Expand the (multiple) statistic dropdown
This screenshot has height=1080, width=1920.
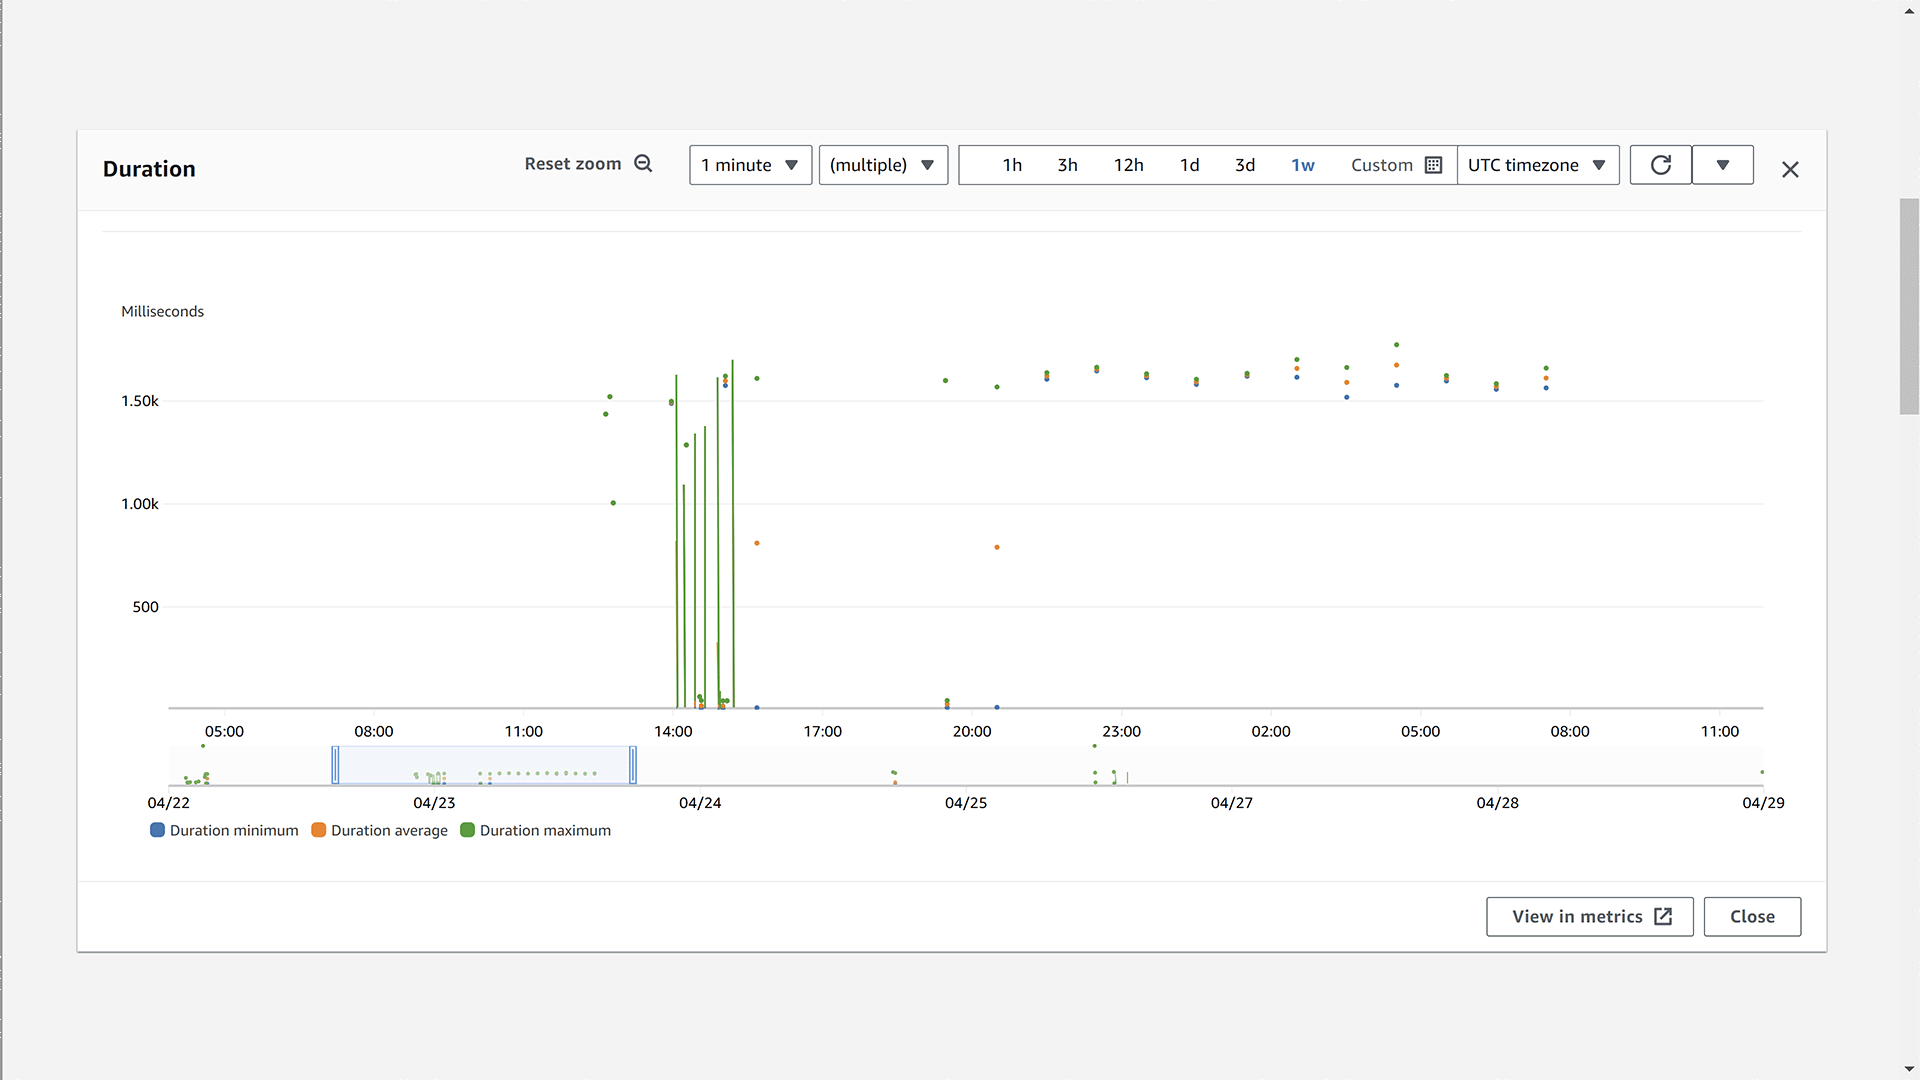click(x=882, y=165)
